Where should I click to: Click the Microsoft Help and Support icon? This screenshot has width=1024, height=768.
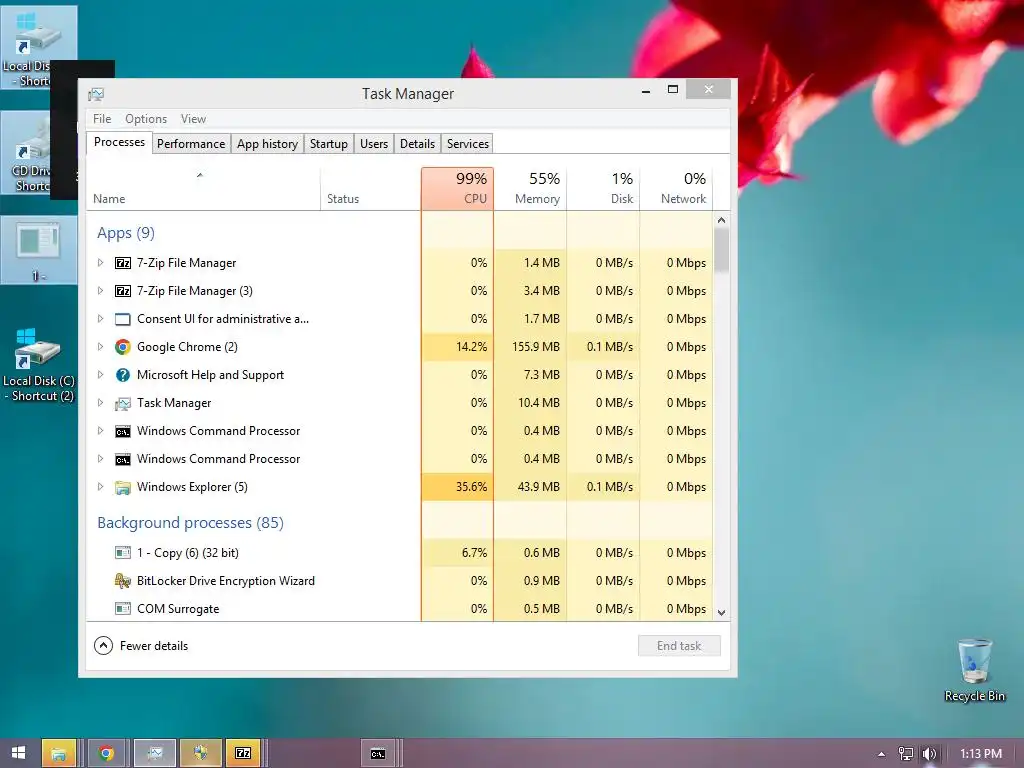[123, 375]
